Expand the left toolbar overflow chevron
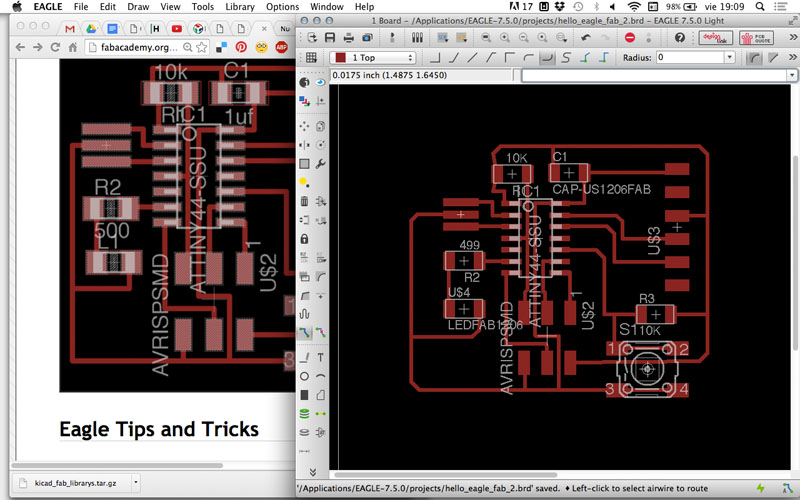This screenshot has height=500, width=800. click(313, 472)
